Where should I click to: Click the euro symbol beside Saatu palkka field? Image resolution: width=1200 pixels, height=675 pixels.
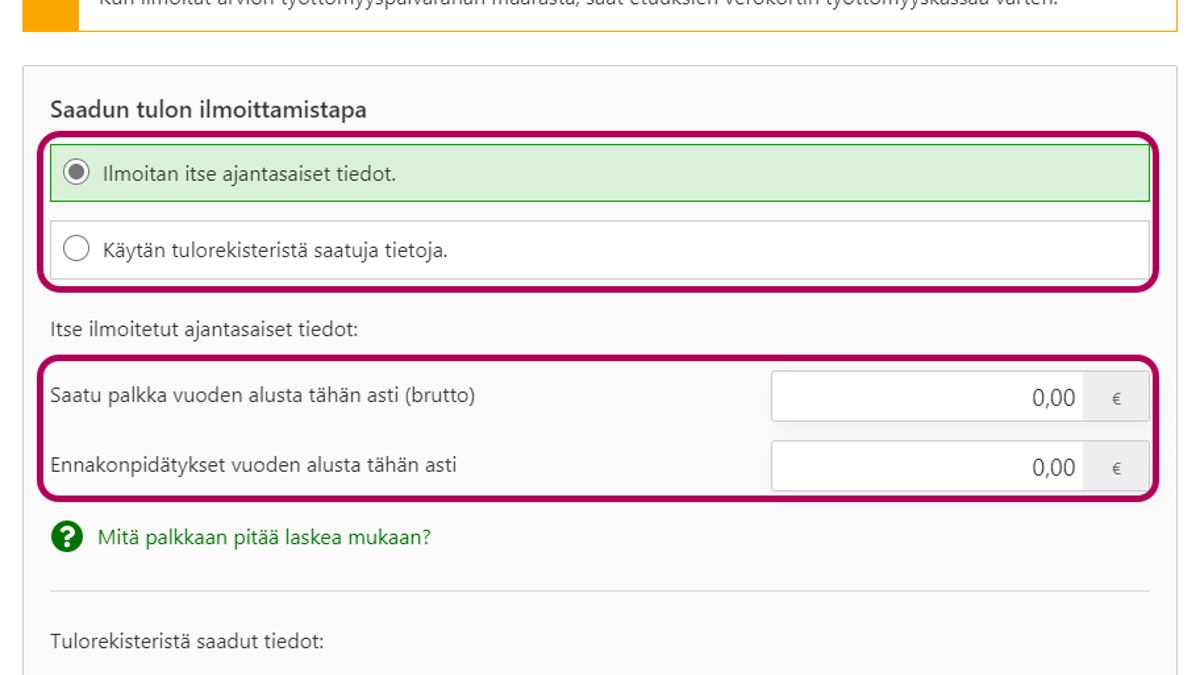coord(1116,398)
